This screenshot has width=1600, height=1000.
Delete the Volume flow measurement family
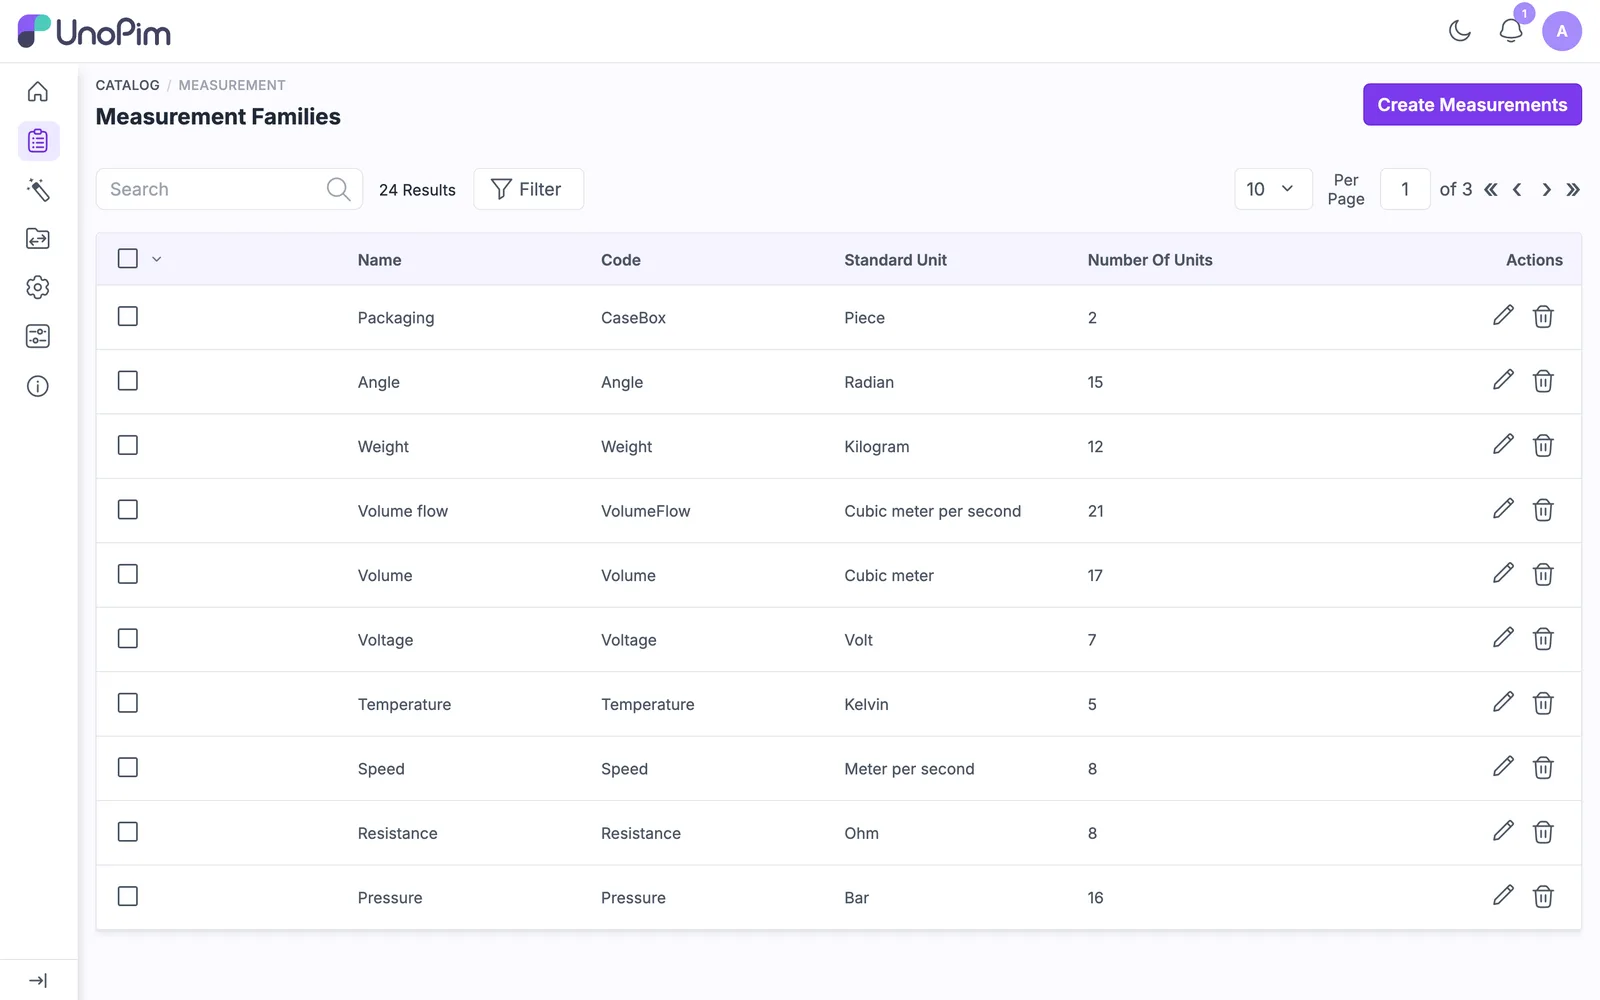click(1543, 510)
